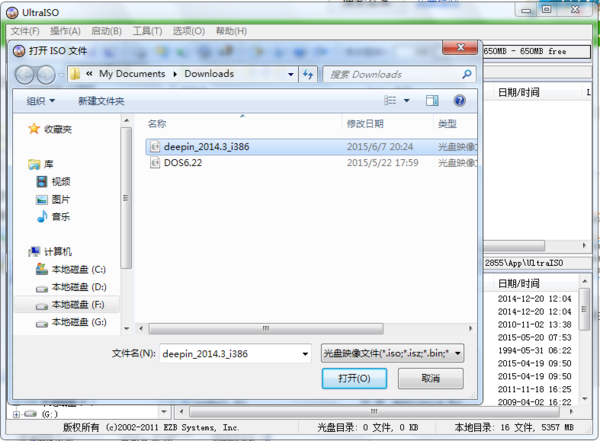Click the 650MB free capacity bar

coord(537,51)
